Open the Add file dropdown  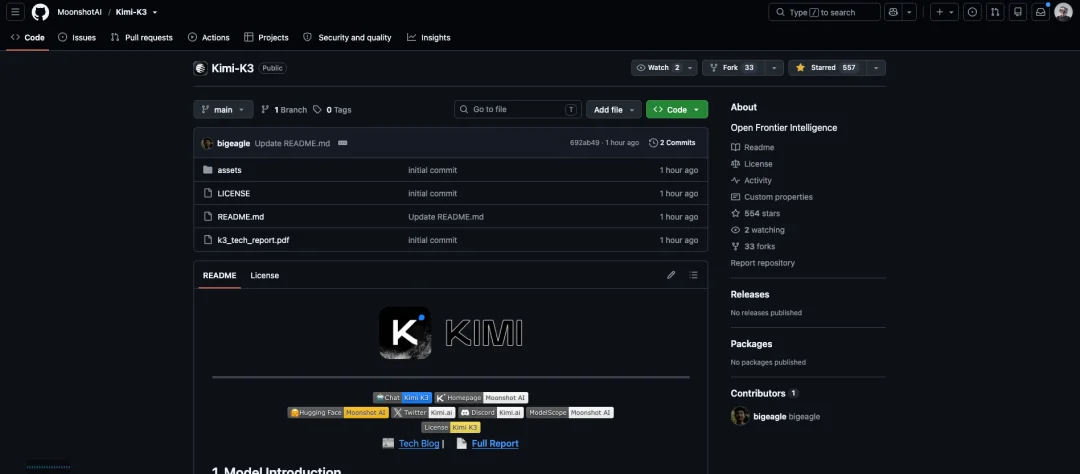click(614, 110)
